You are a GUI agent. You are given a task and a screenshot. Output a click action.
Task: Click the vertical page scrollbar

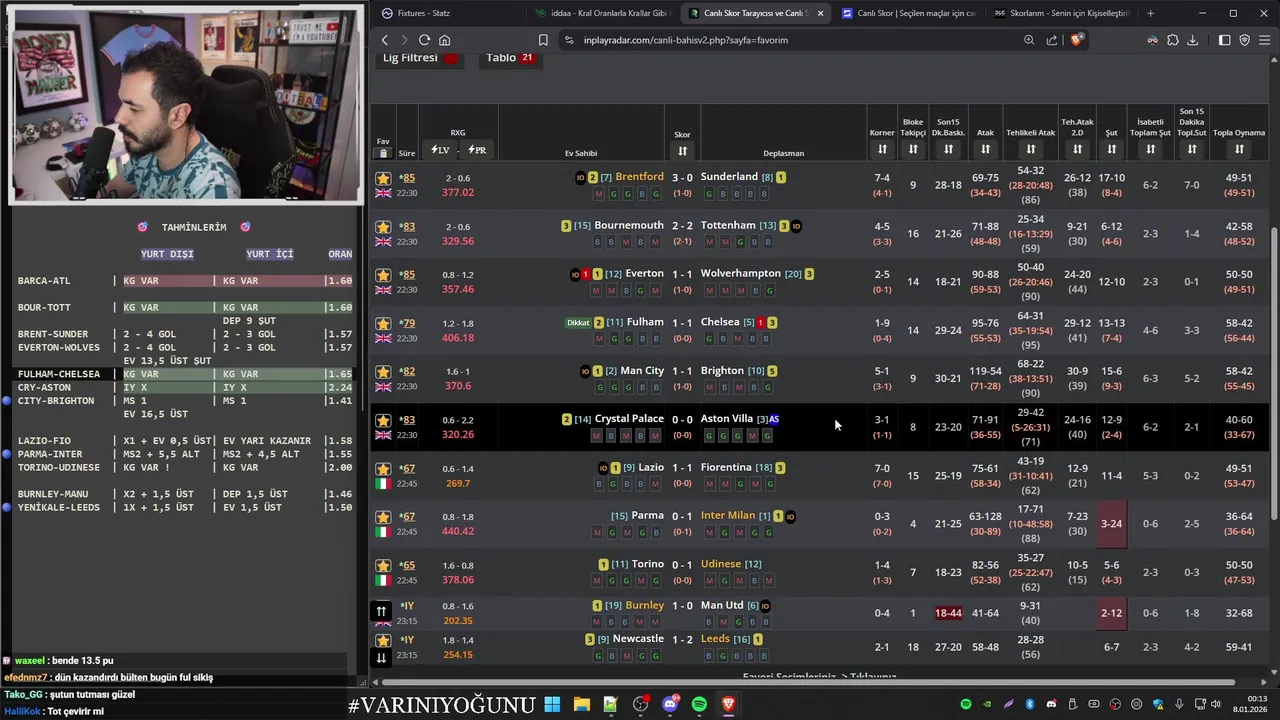tap(1273, 373)
